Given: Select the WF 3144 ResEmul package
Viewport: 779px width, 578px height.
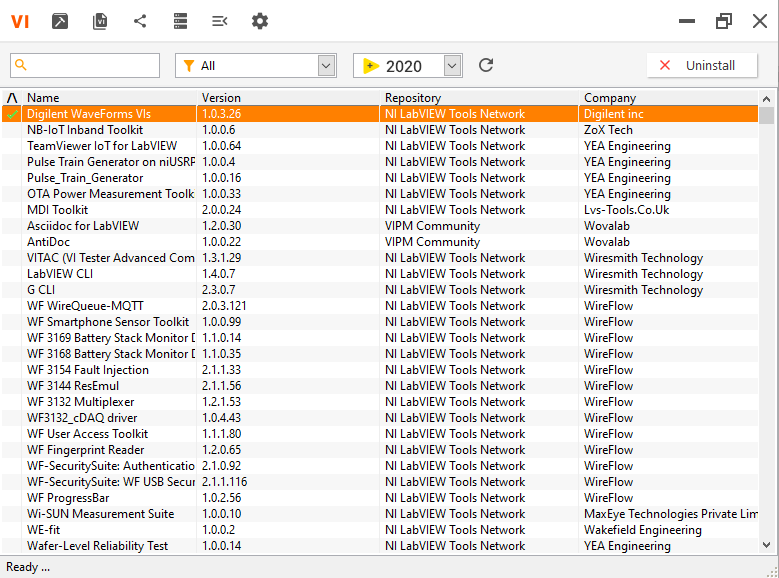Looking at the screenshot, I should click(x=380, y=386).
